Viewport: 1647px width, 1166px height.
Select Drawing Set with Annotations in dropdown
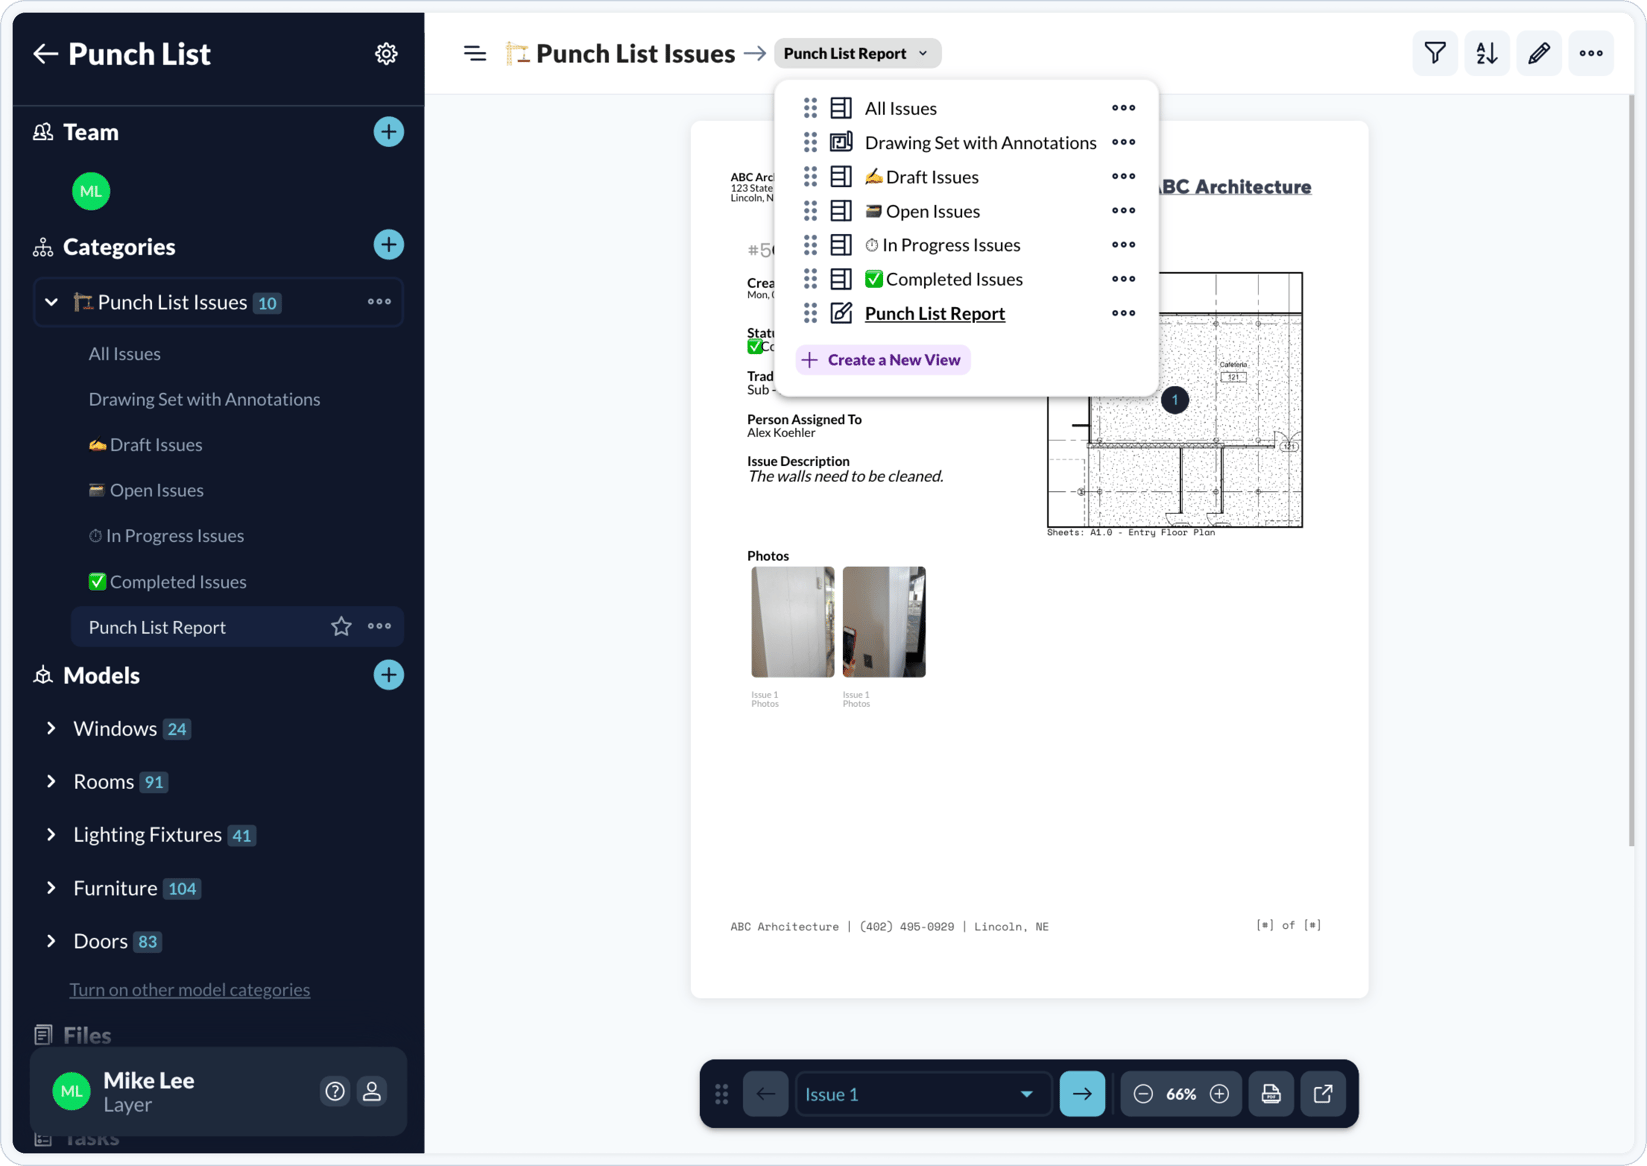[x=980, y=142]
